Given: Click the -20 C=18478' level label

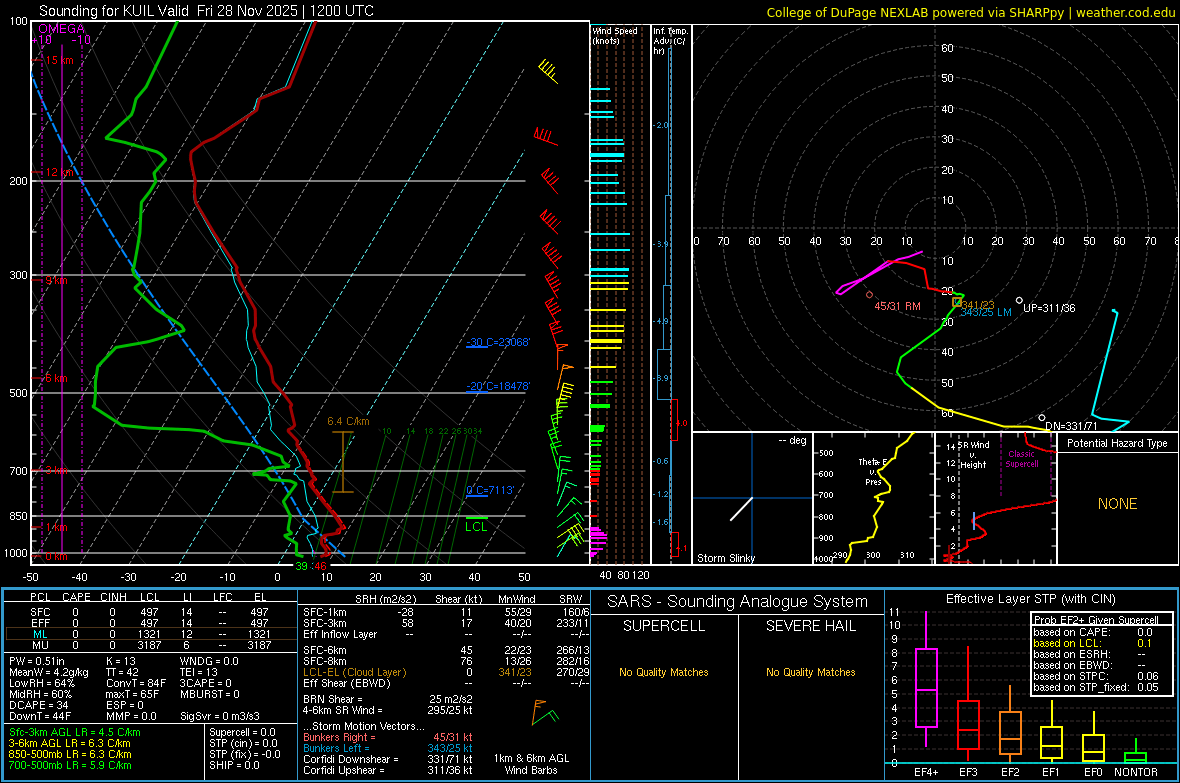Looking at the screenshot, I should pyautogui.click(x=498, y=386).
